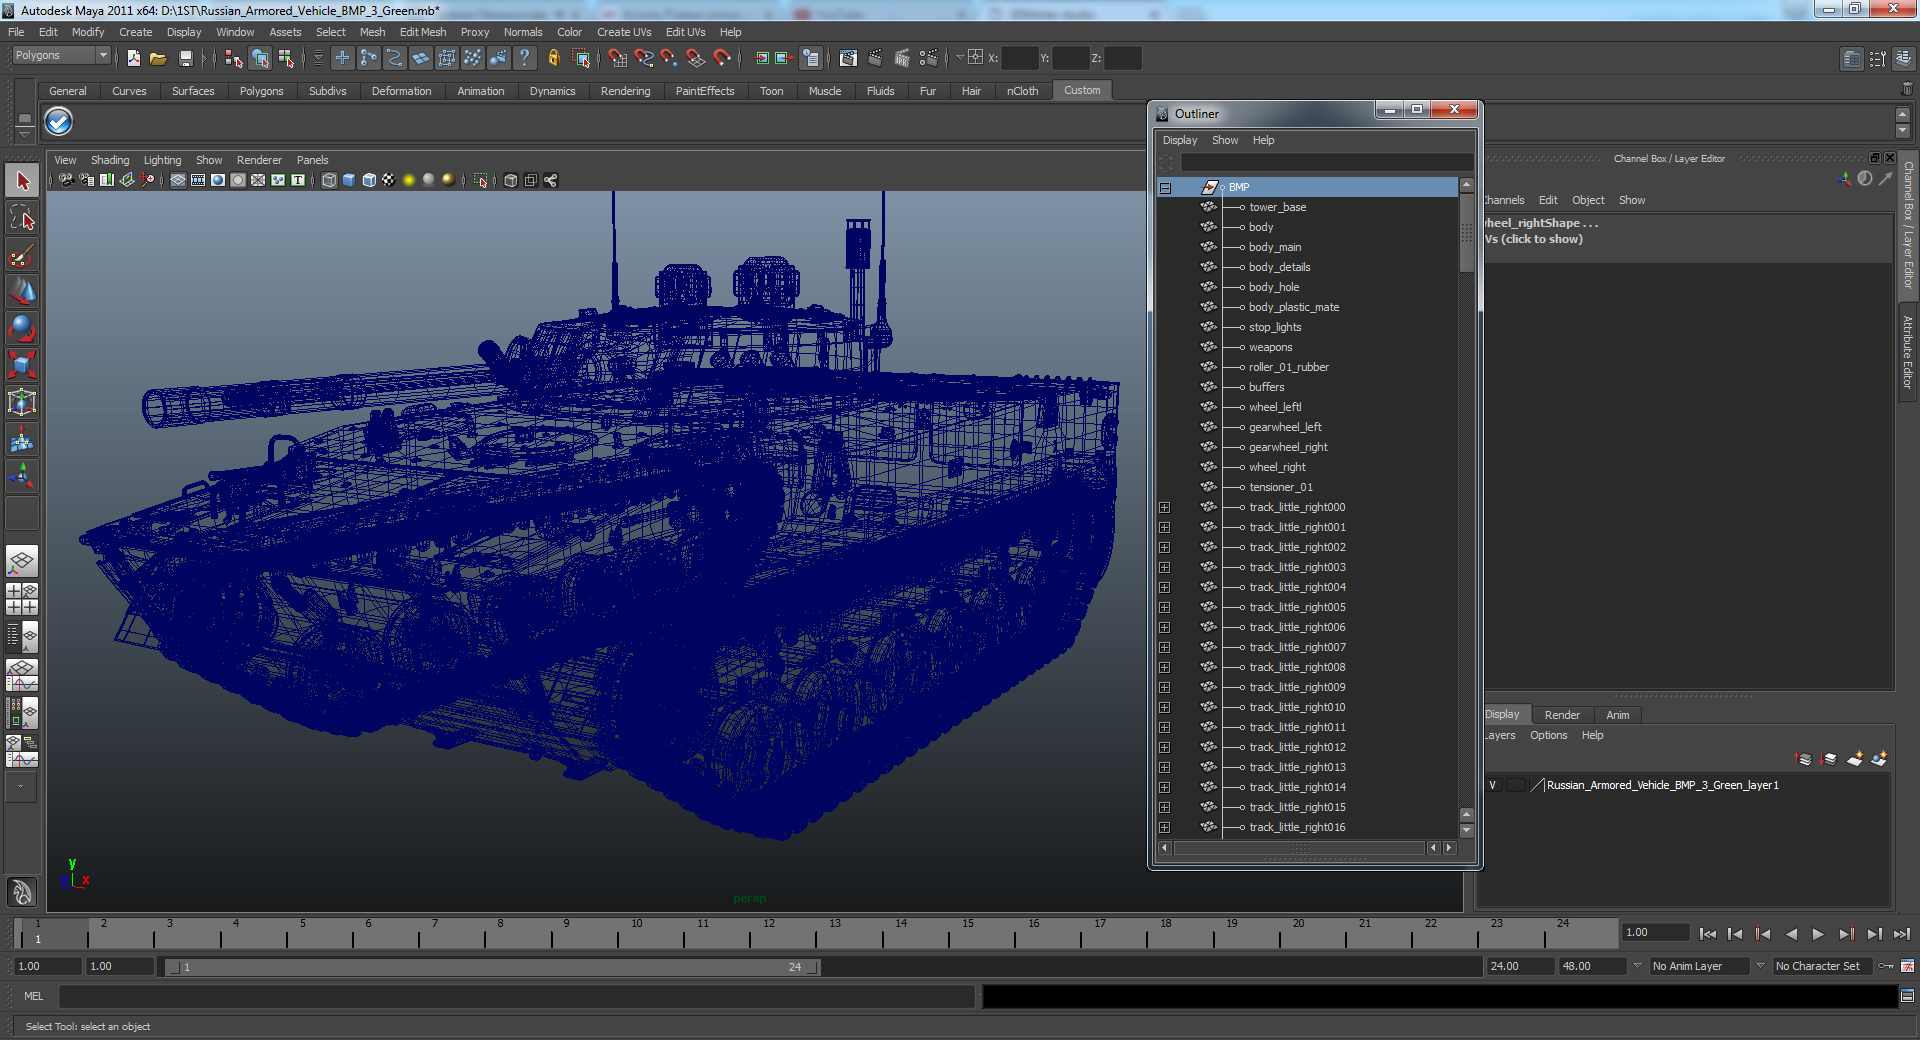This screenshot has height=1040, width=1920.
Task: Open the Shading menu in viewport
Action: [x=110, y=160]
